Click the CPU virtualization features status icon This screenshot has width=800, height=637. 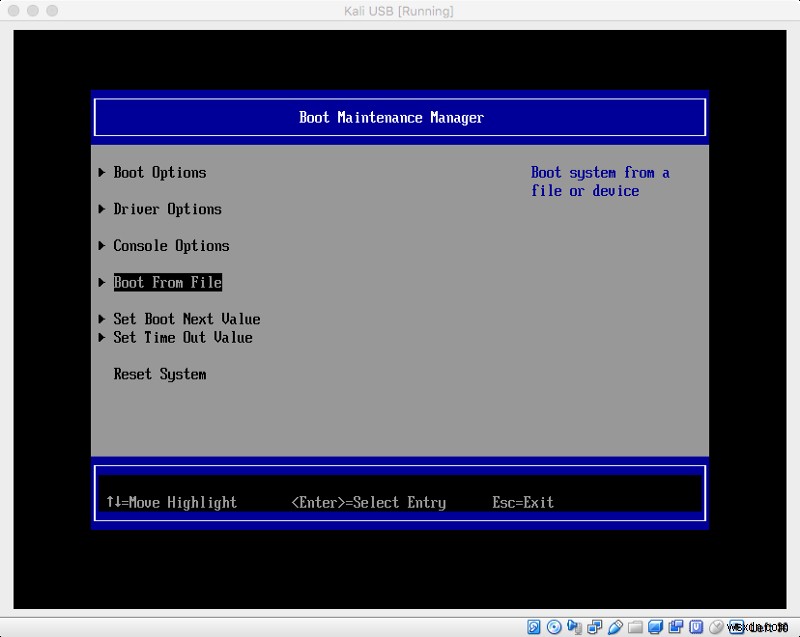pyautogui.click(x=696, y=627)
